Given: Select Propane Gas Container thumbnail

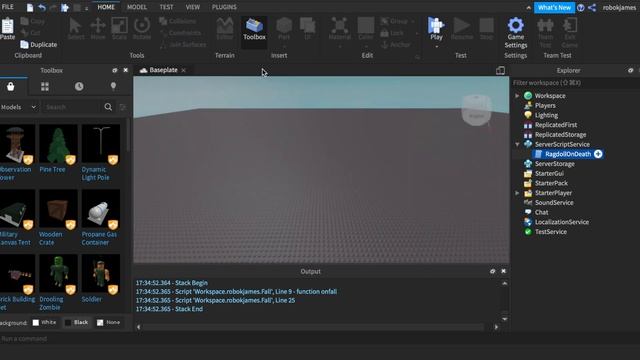Looking at the screenshot, I should [x=101, y=209].
